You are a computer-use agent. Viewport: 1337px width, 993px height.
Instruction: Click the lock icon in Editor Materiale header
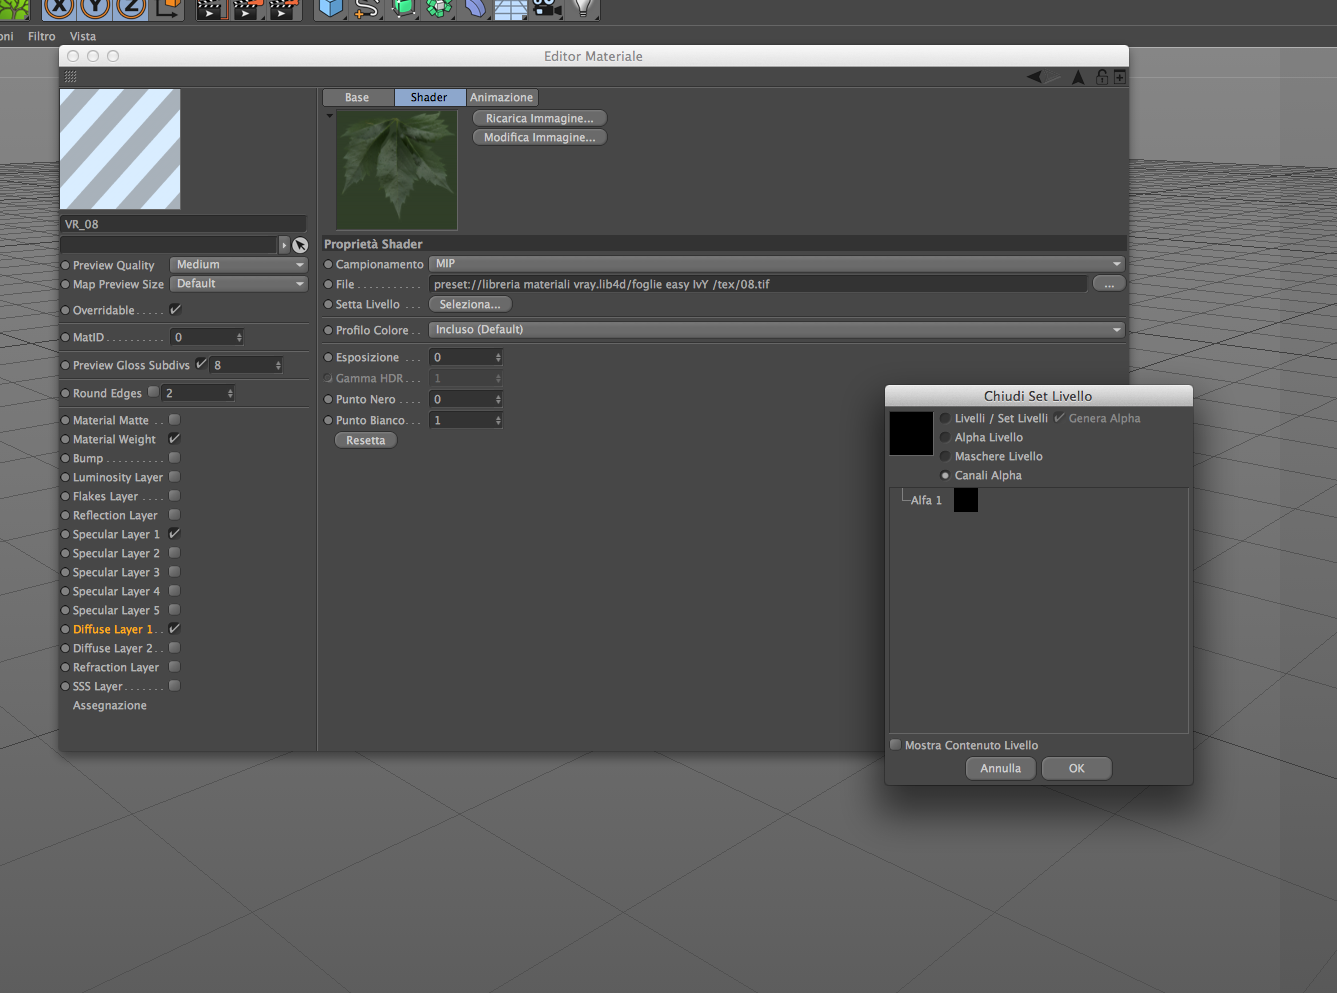click(x=1102, y=77)
